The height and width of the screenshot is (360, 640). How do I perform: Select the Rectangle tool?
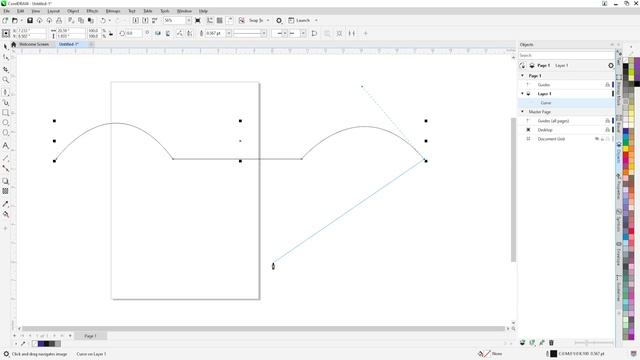pos(6,113)
